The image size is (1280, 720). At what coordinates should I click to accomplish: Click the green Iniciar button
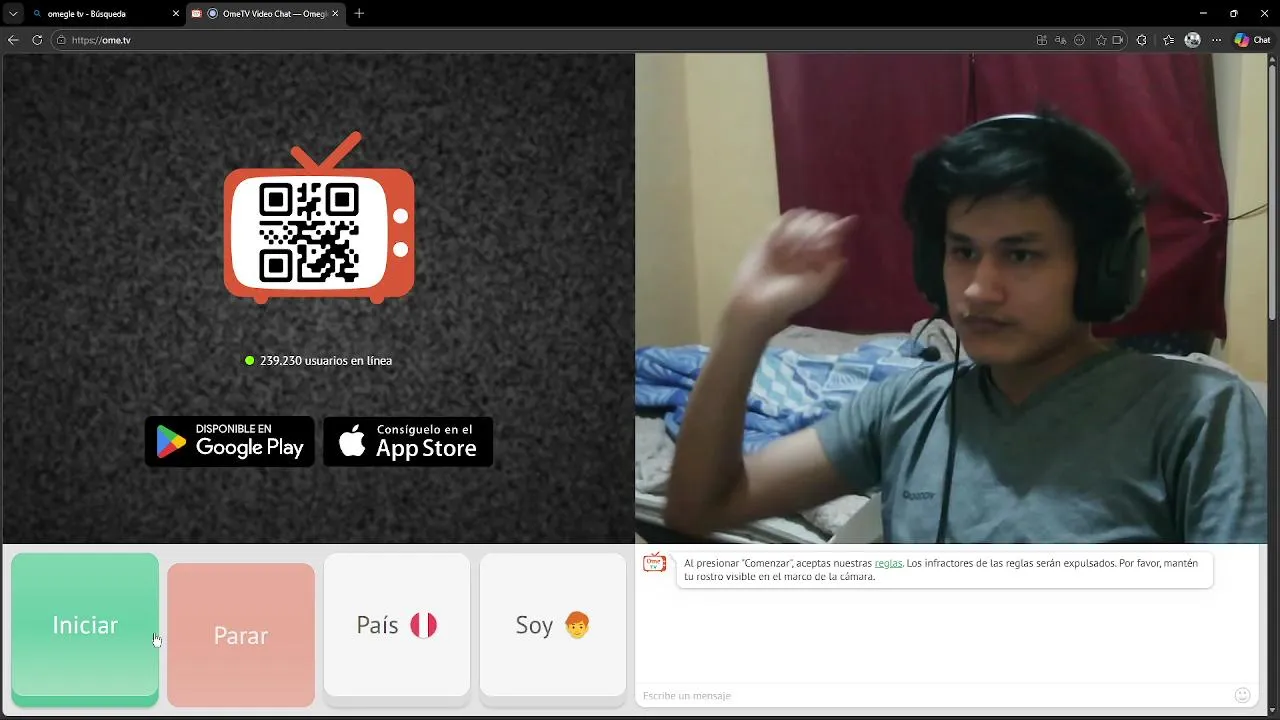pos(85,628)
